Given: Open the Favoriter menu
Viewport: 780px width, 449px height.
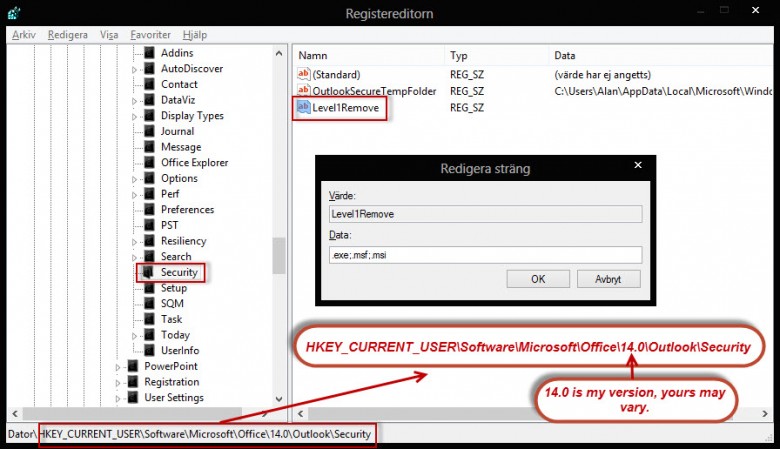Looking at the screenshot, I should [150, 35].
